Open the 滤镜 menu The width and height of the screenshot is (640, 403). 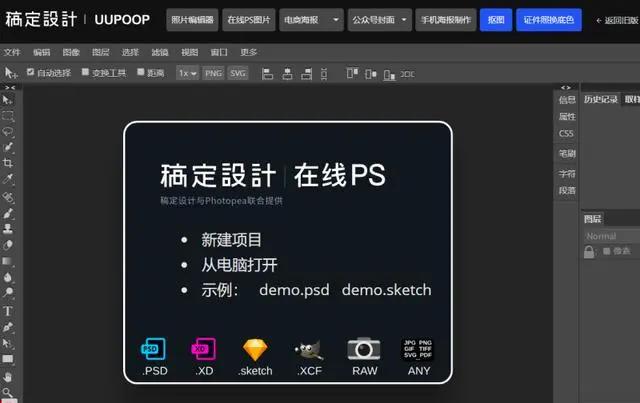point(160,52)
